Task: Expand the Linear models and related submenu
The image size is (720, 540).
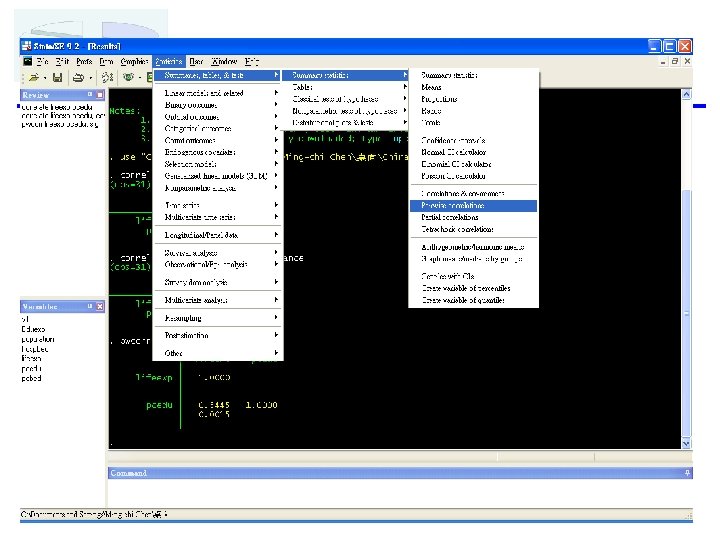Action: pyautogui.click(x=218, y=93)
